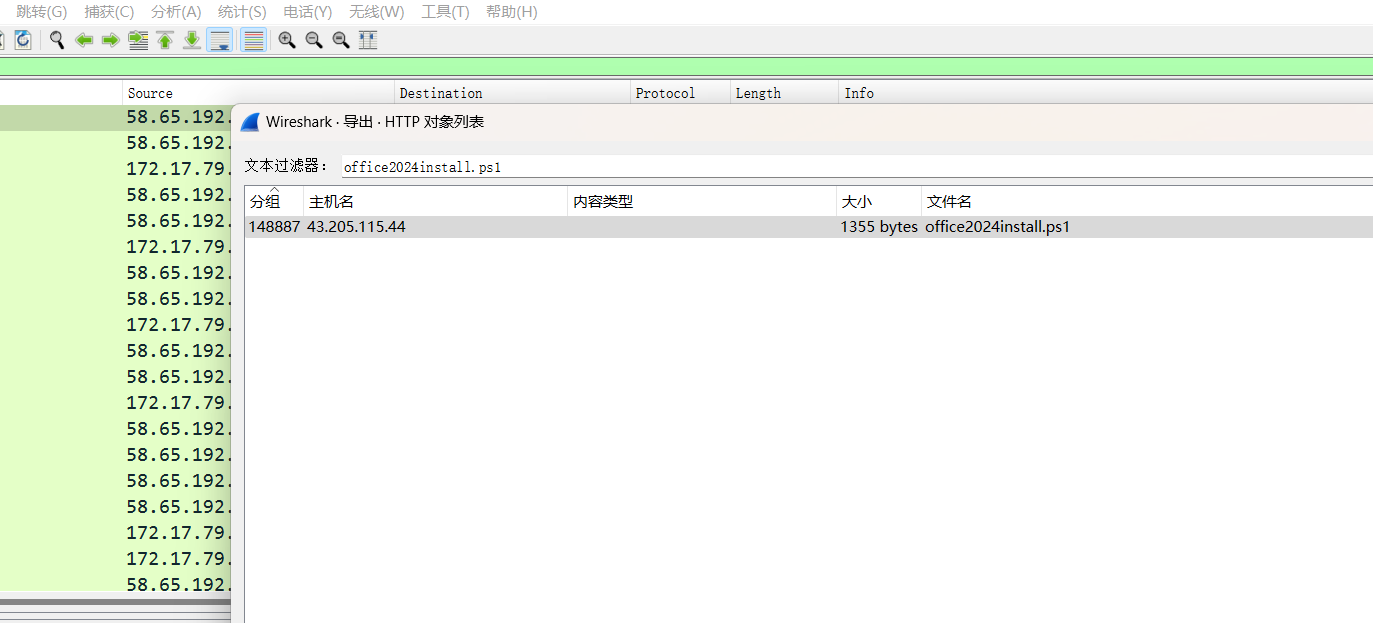Select office2024install.ps1 file name in list
Viewport: 1373px width, 623px height.
coord(997,227)
